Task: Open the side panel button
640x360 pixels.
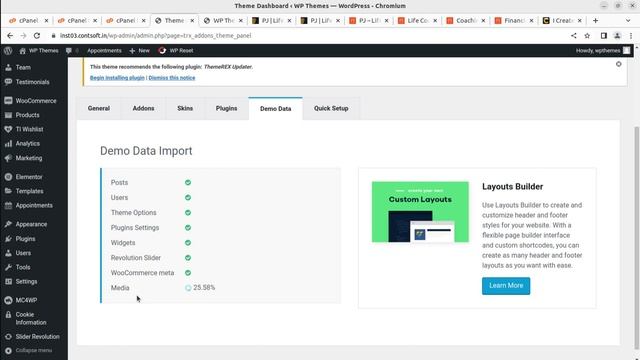Action: pos(604,36)
